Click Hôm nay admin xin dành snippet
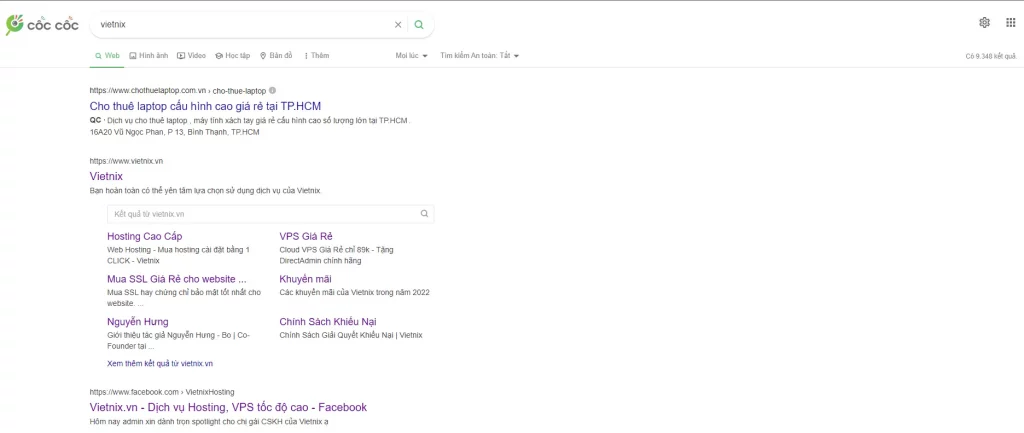 (x=209, y=422)
